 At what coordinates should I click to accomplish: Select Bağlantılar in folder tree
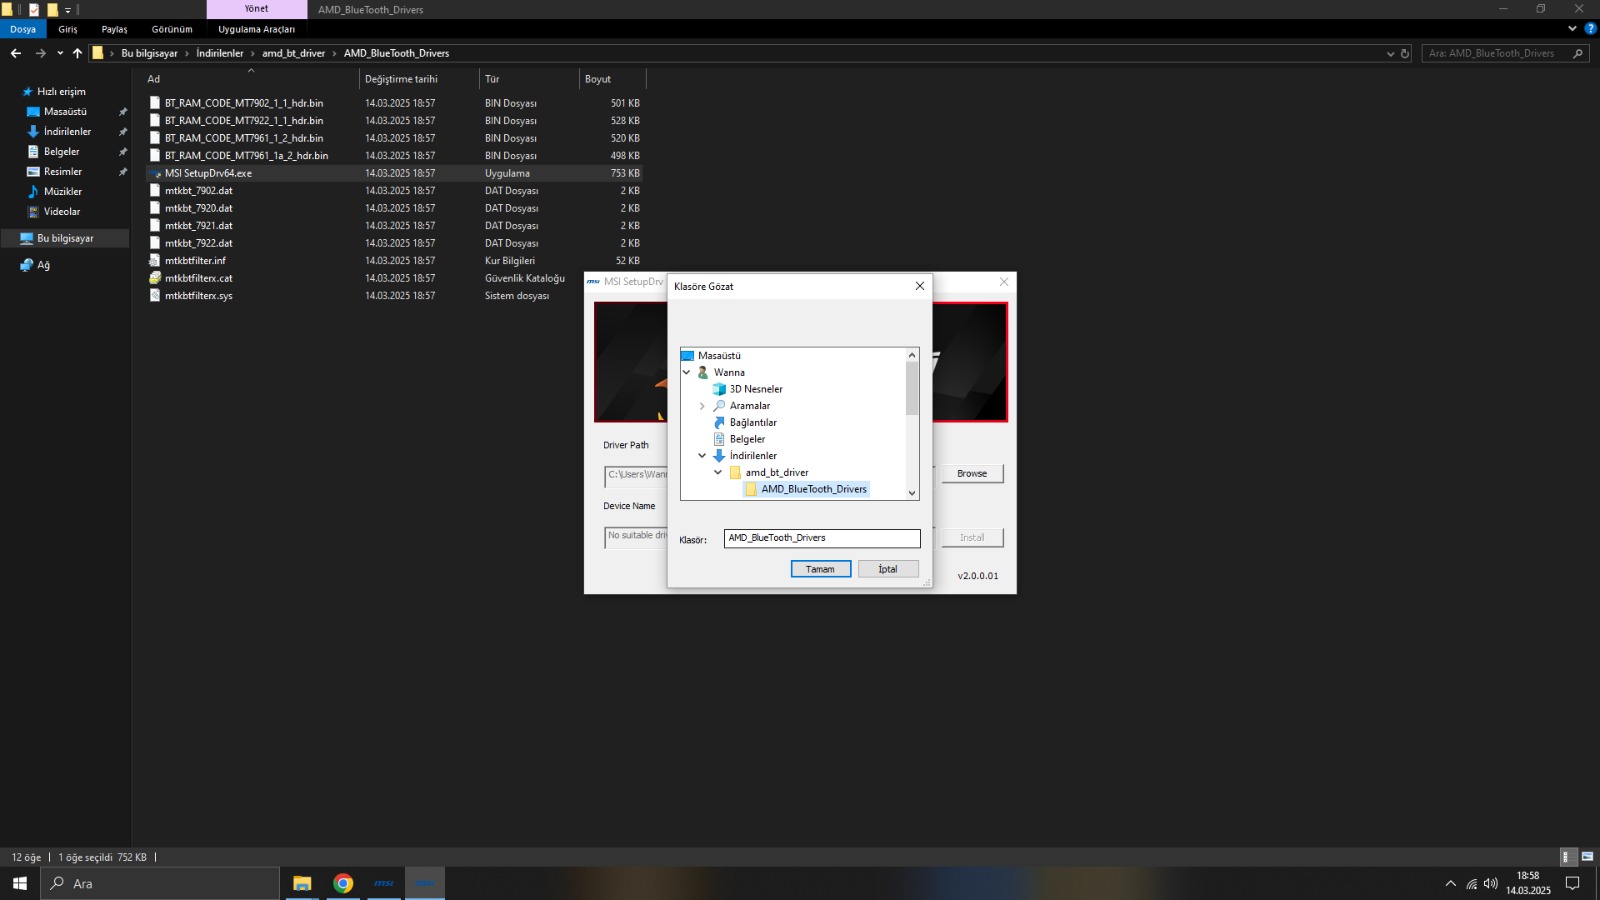click(x=753, y=422)
